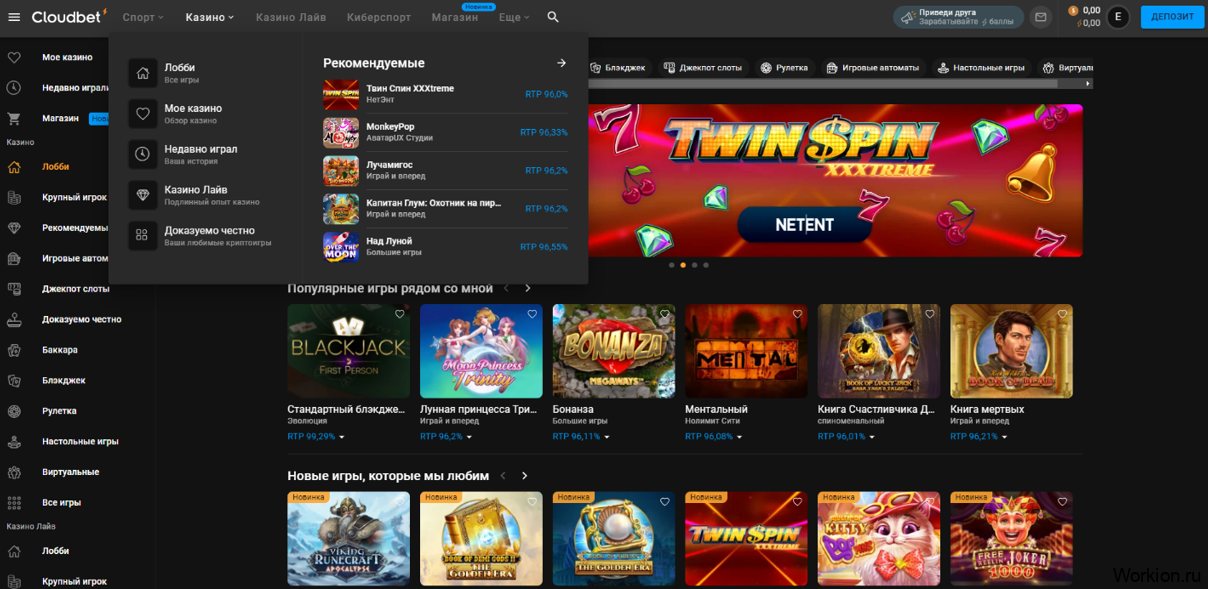Click the blue ДЕПОЗИТ button
This screenshot has height=589, width=1208.
pyautogui.click(x=1172, y=17)
